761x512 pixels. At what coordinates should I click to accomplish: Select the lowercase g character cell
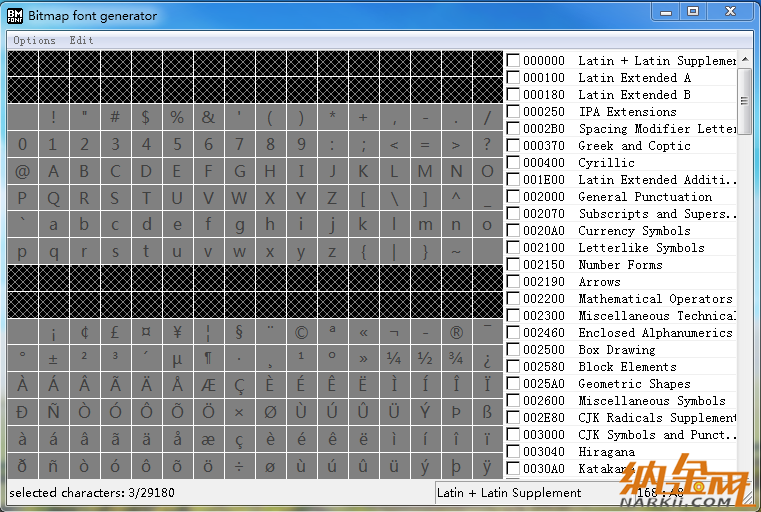239,225
